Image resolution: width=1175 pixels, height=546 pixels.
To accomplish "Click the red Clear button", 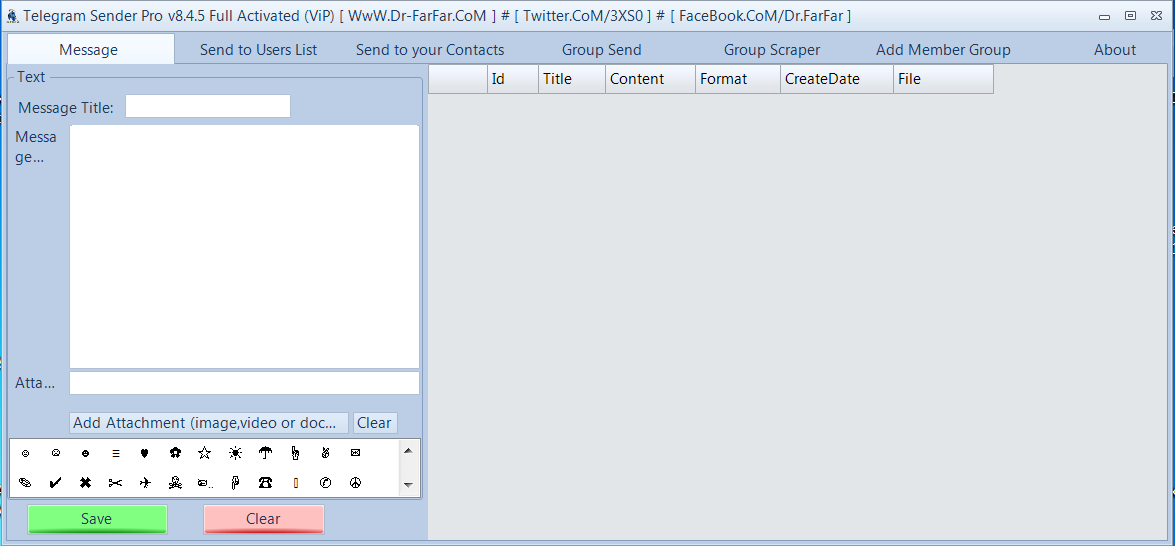I will pos(263,519).
